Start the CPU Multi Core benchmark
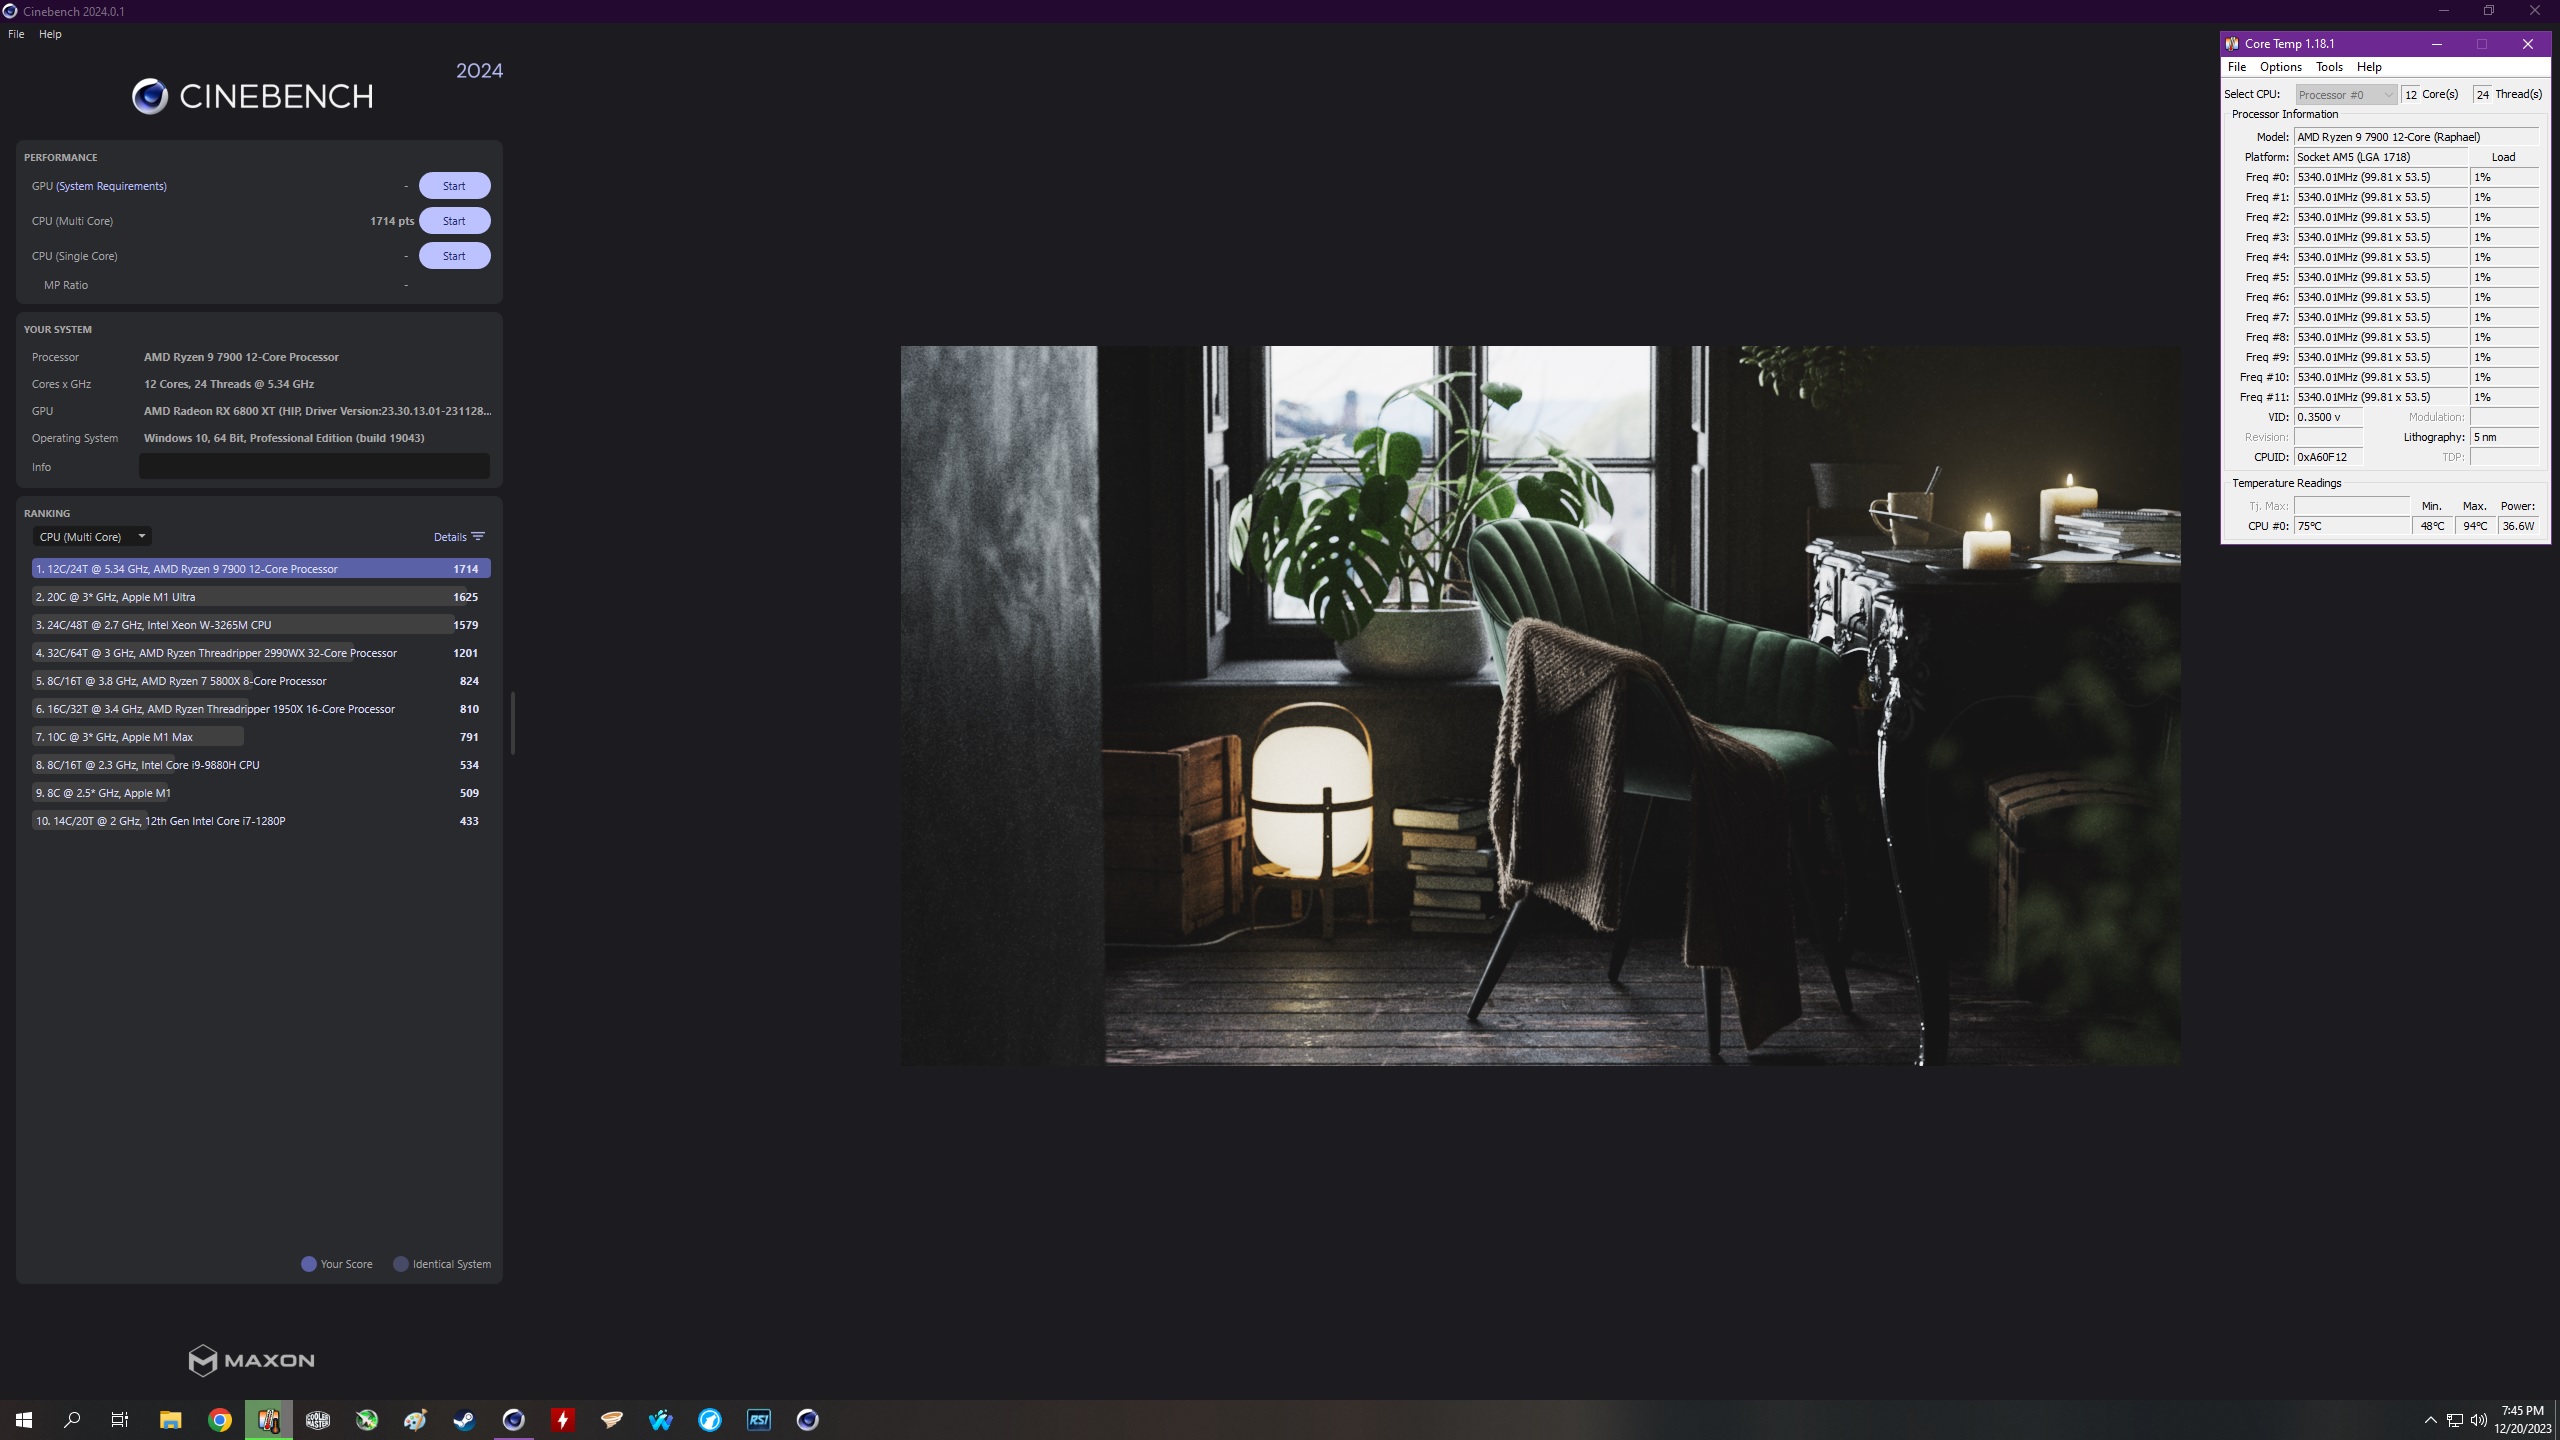This screenshot has height=1440, width=2560. (x=454, y=220)
